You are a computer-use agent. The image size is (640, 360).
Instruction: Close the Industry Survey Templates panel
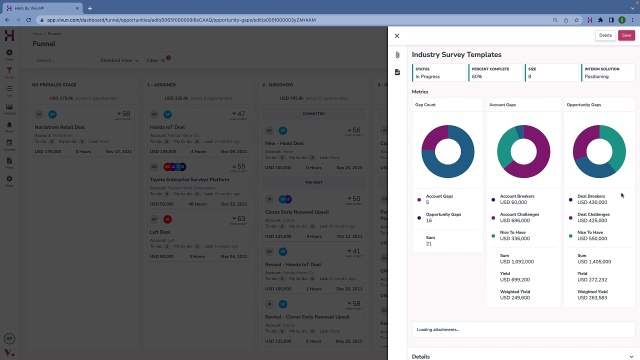[x=397, y=36]
